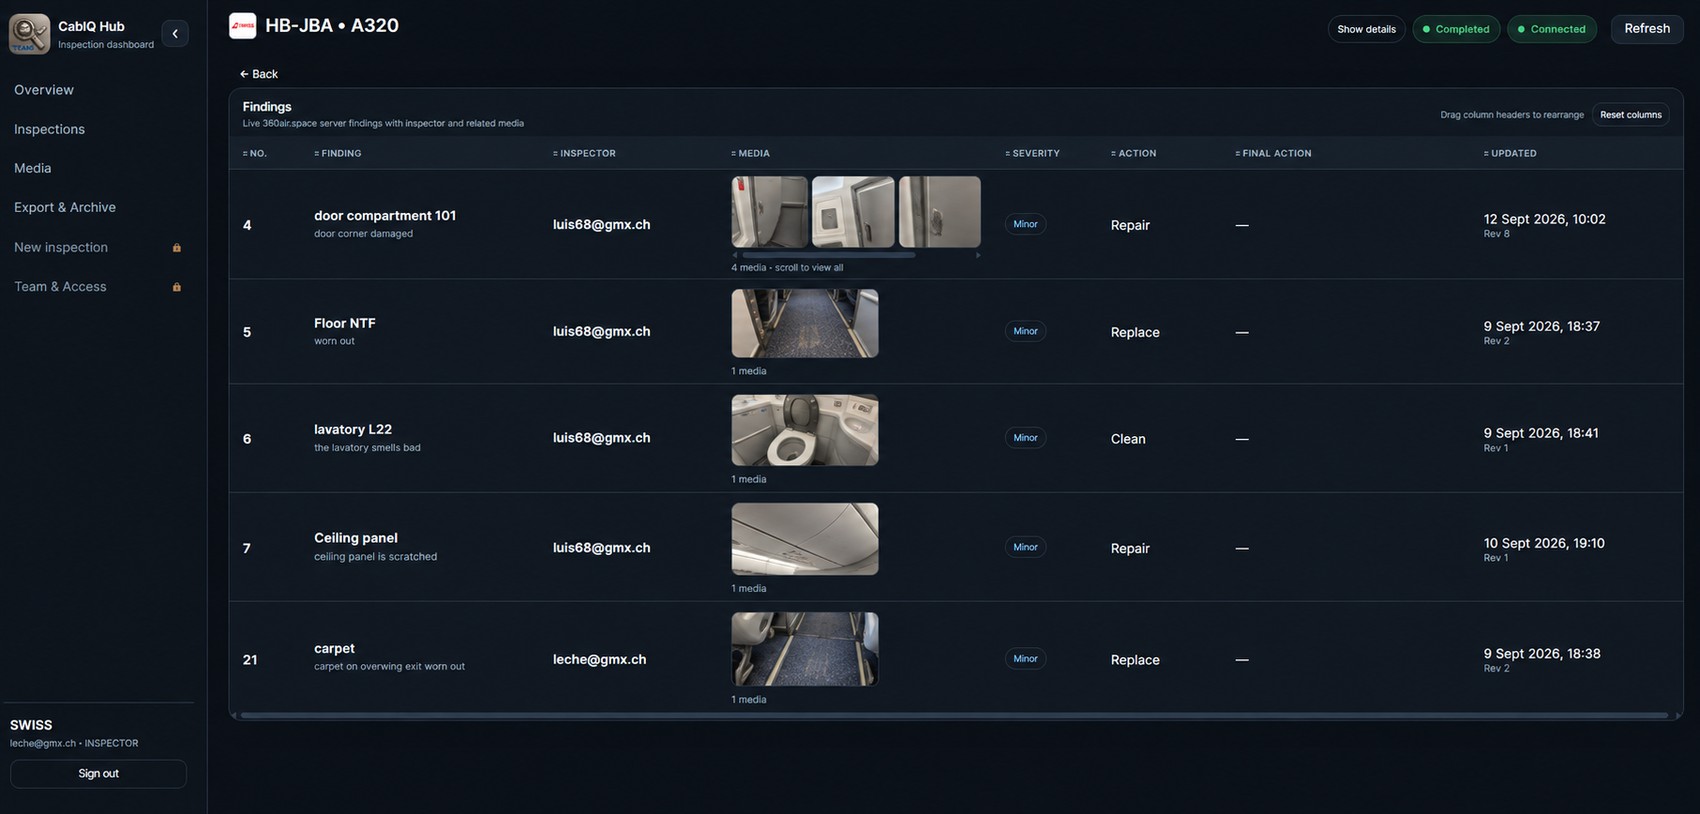Open Export & Archive
Screen dimensions: 1700x814
[65, 207]
